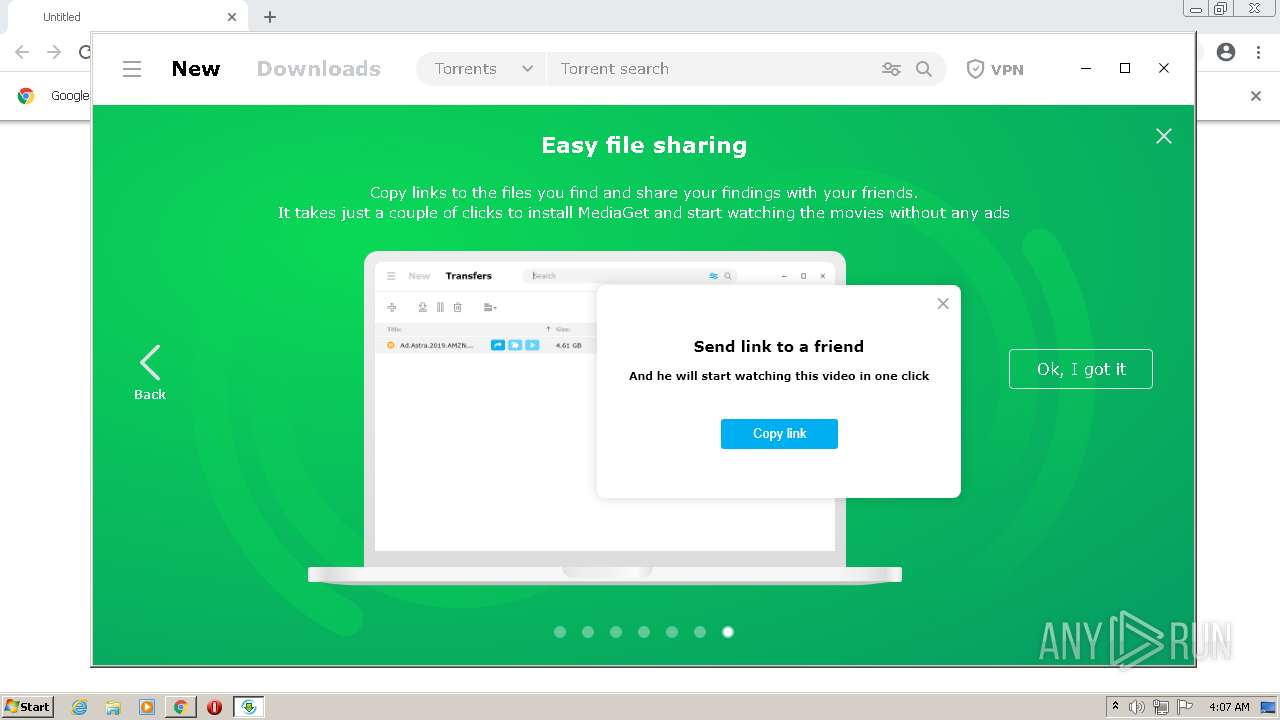Jump to the fifth tutorial slide dot

[672, 632]
